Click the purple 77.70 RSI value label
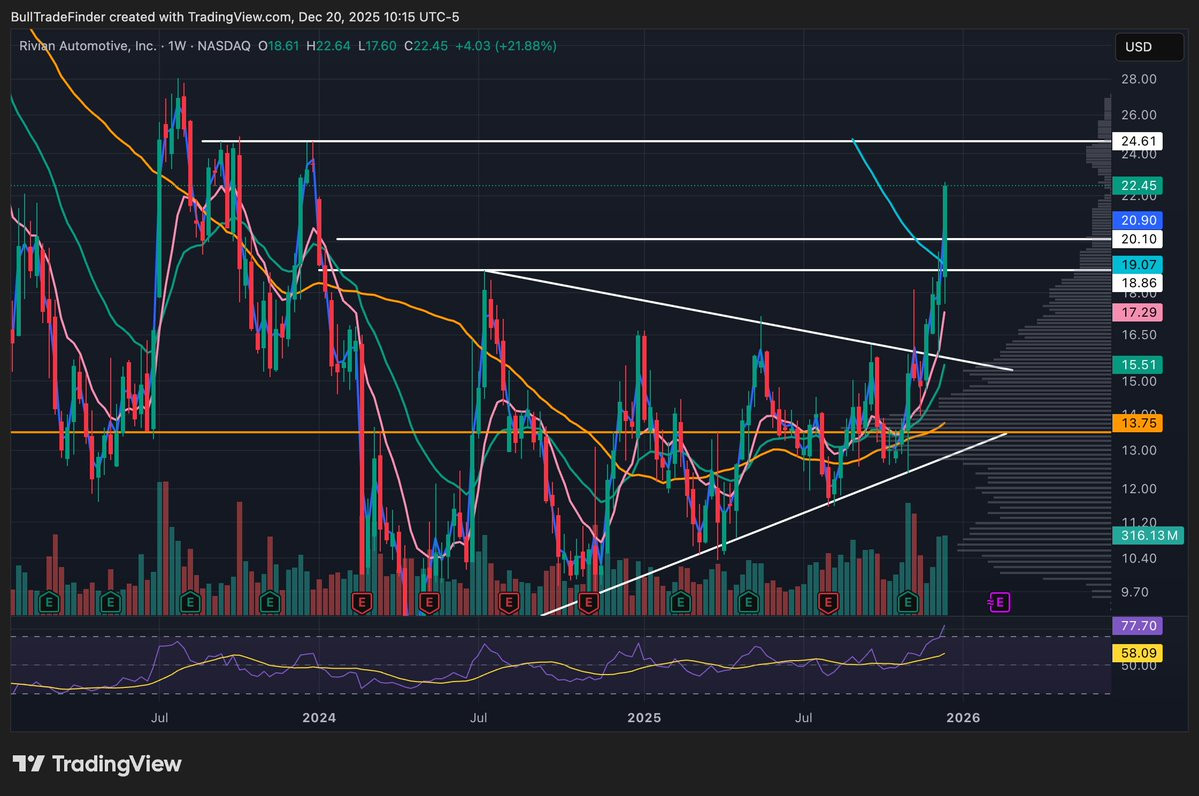 click(1137, 625)
